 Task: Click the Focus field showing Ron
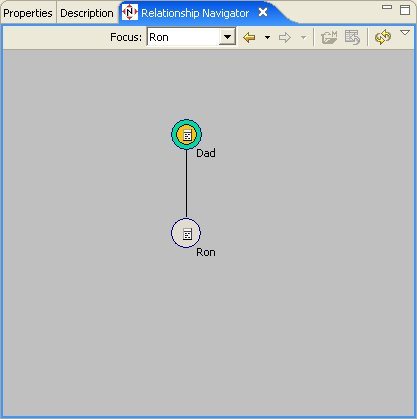pyautogui.click(x=183, y=37)
